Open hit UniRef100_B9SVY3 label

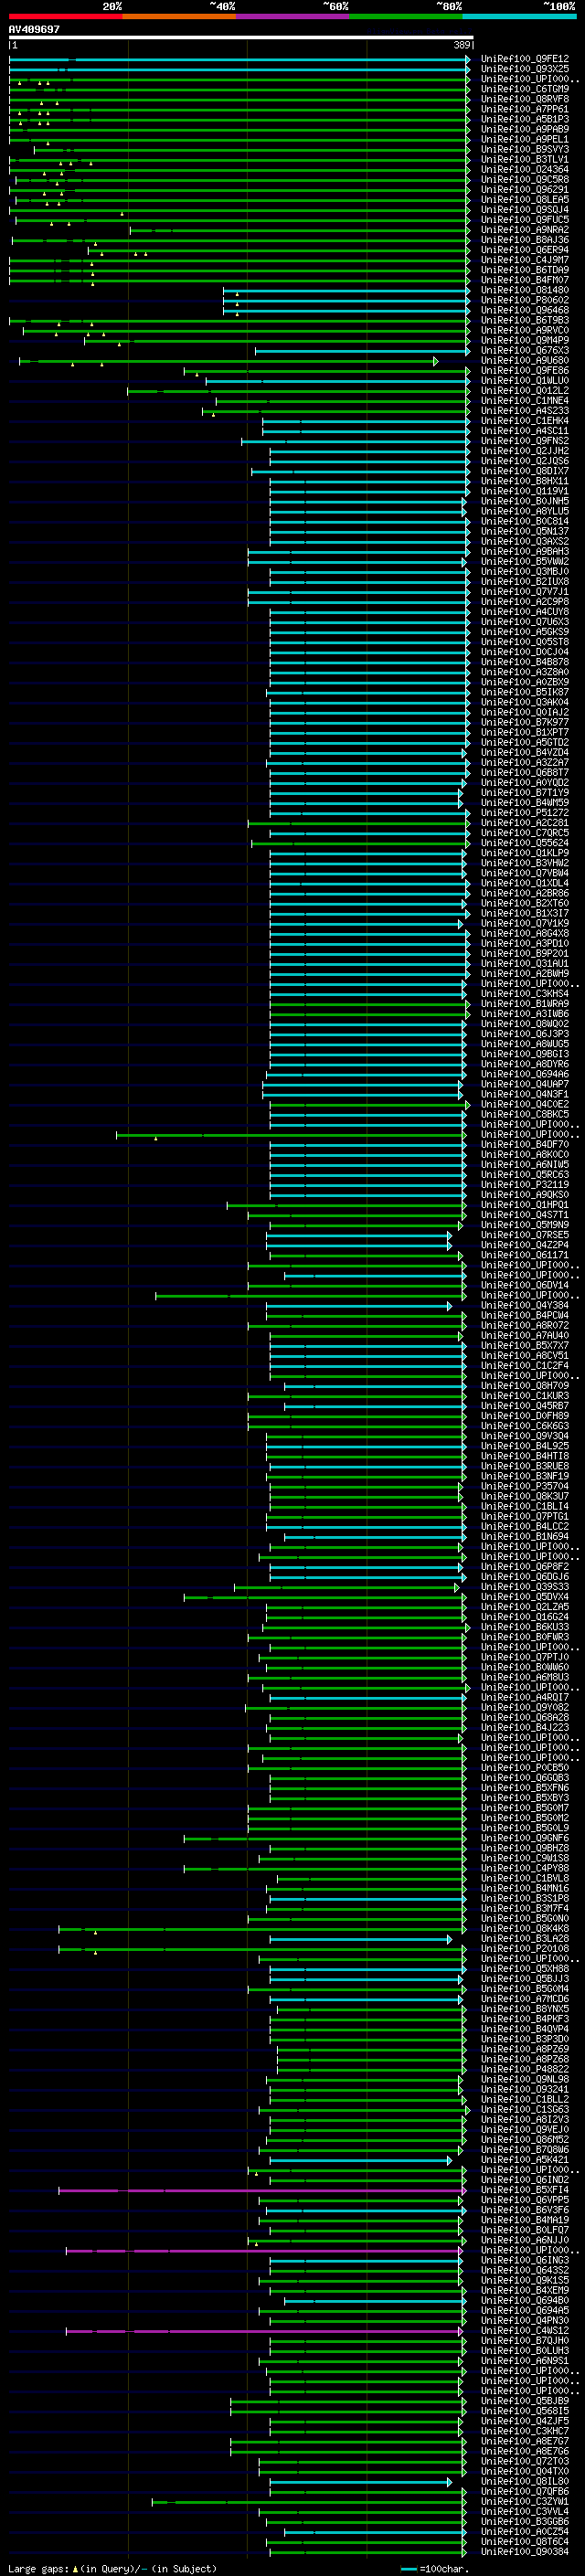coord(524,150)
